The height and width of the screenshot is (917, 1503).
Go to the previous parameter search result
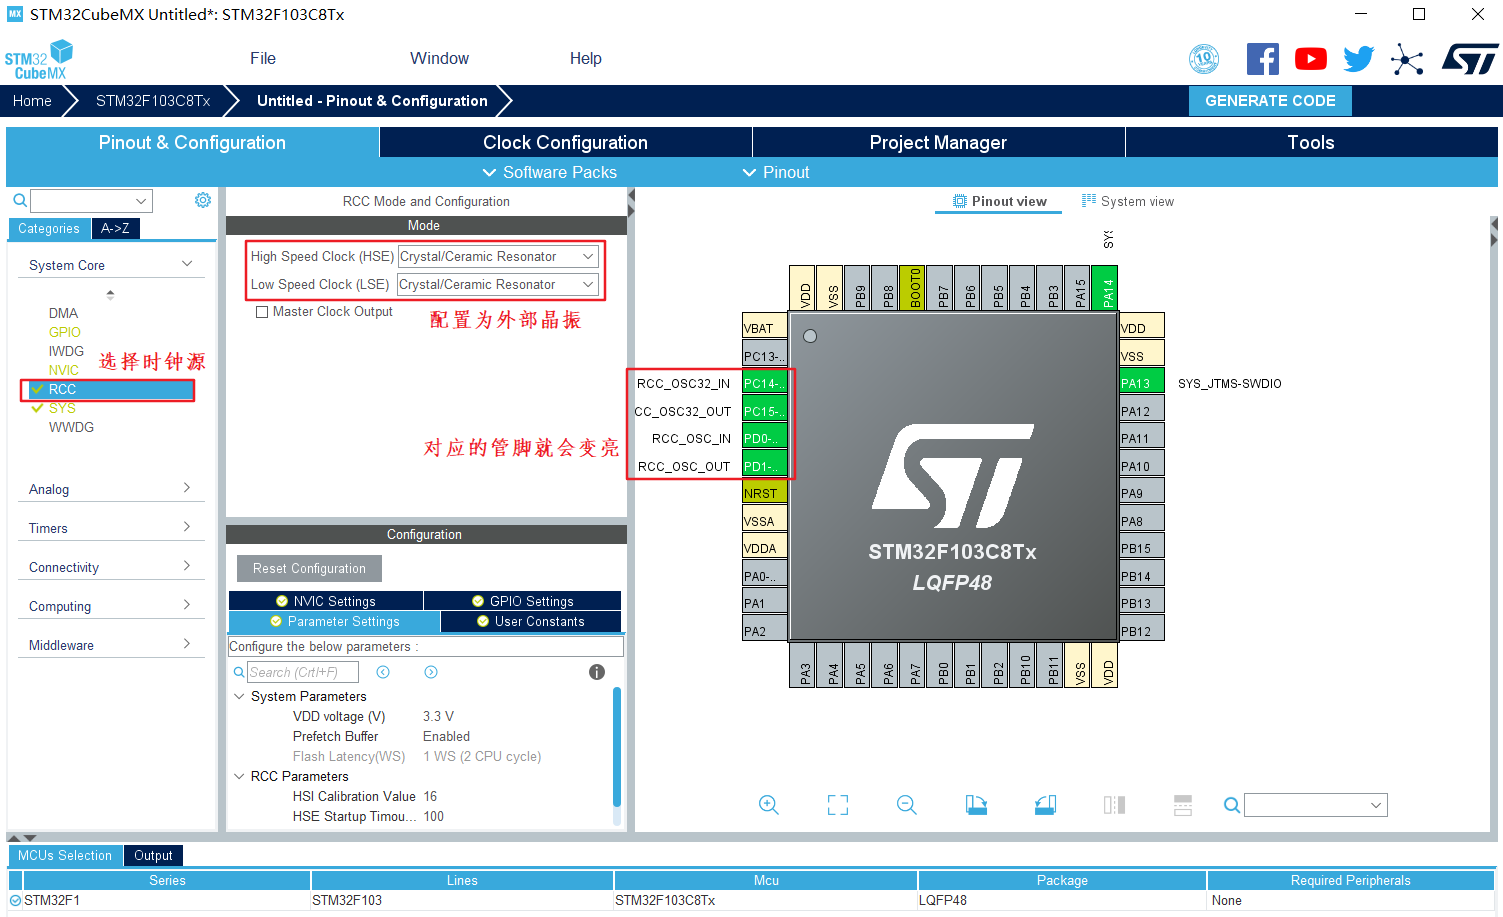(x=383, y=672)
